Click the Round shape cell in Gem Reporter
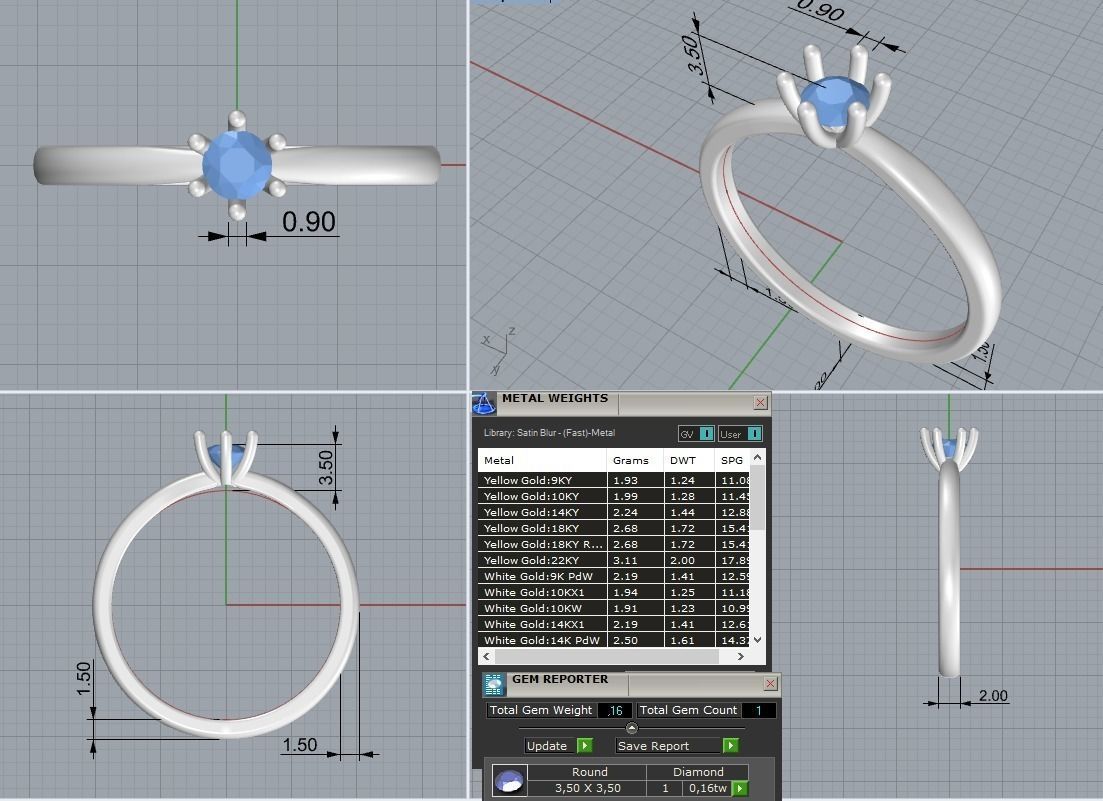1103x801 pixels. [x=589, y=772]
